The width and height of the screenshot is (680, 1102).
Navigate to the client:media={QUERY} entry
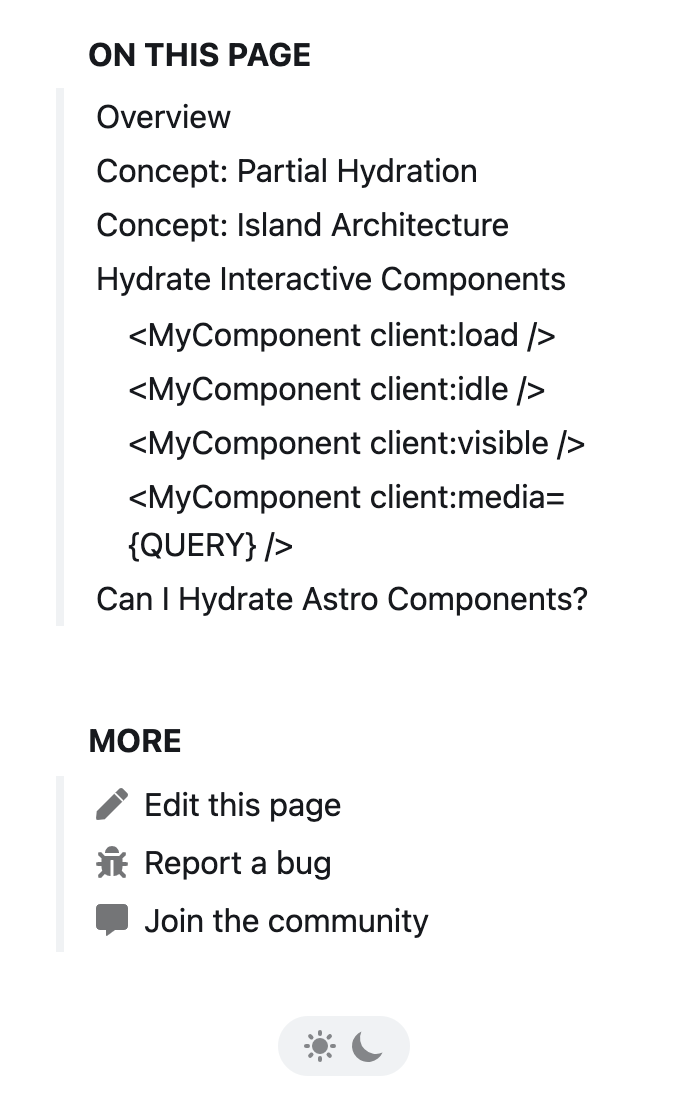[346, 497]
